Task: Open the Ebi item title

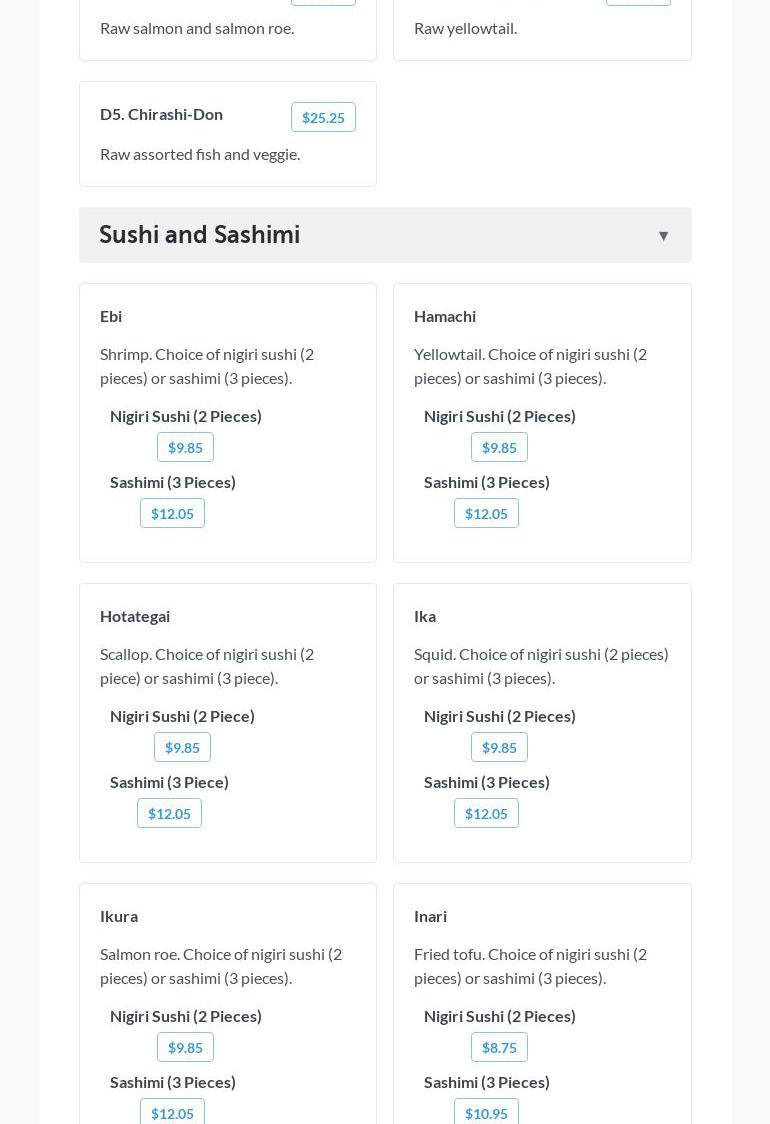Action: (x=111, y=316)
